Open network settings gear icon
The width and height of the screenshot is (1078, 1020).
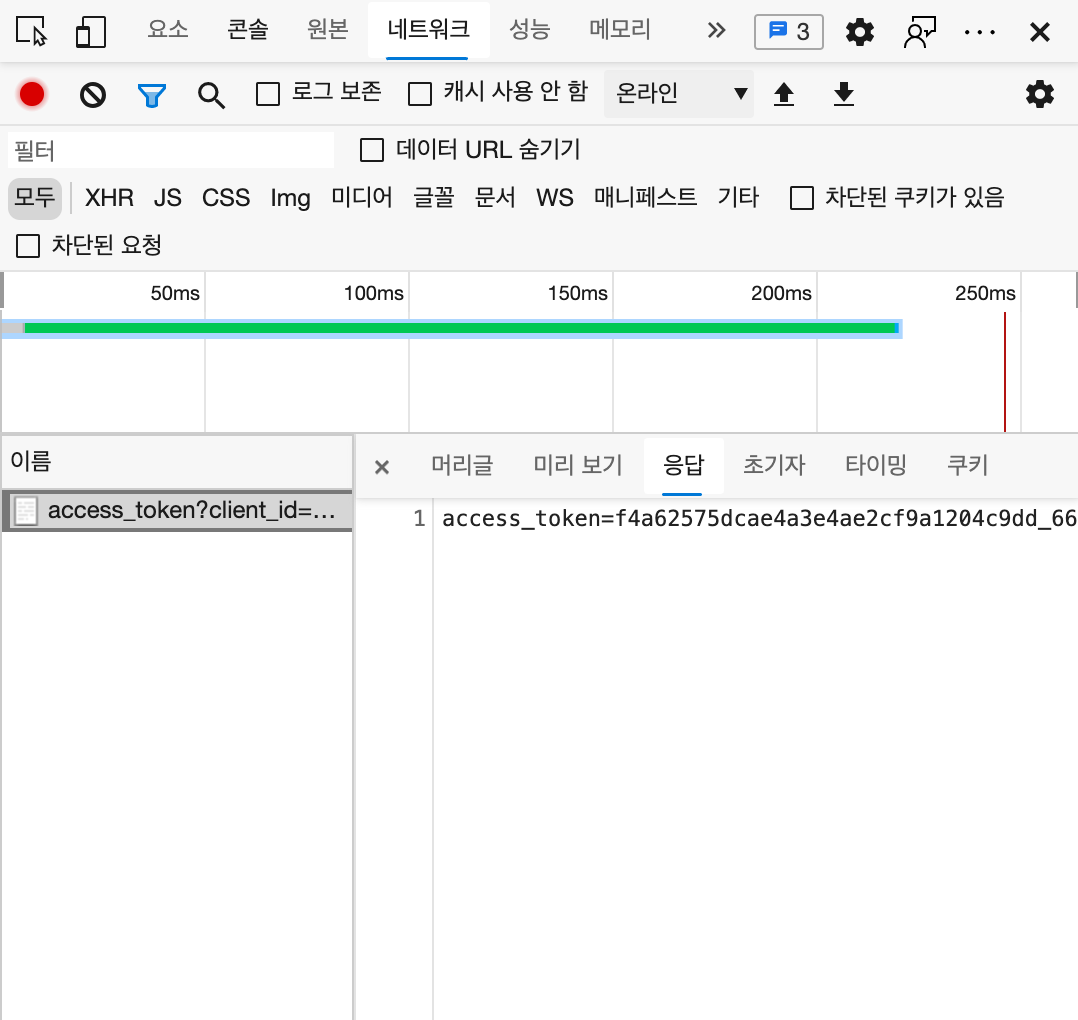pyautogui.click(x=1040, y=94)
